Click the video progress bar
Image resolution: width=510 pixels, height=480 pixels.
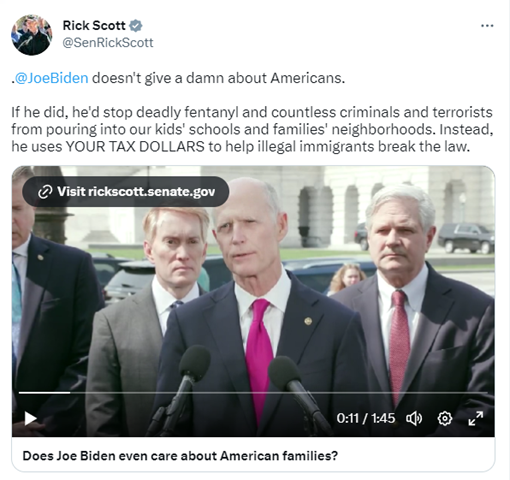point(253,393)
